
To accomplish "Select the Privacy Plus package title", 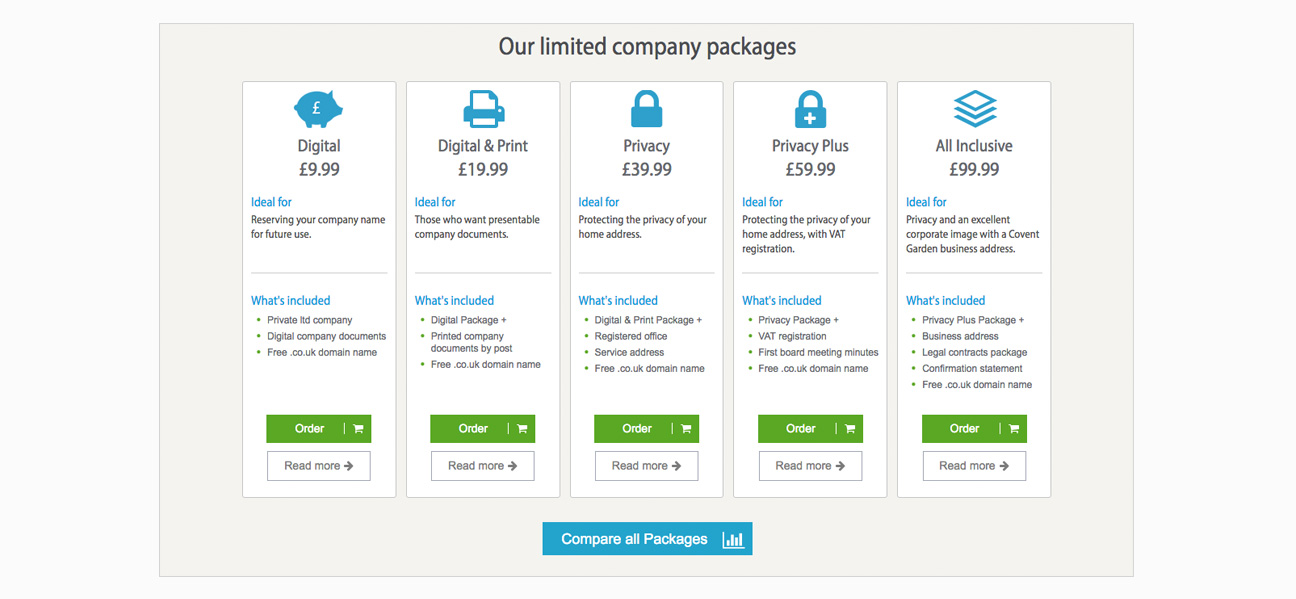I will pos(810,146).
